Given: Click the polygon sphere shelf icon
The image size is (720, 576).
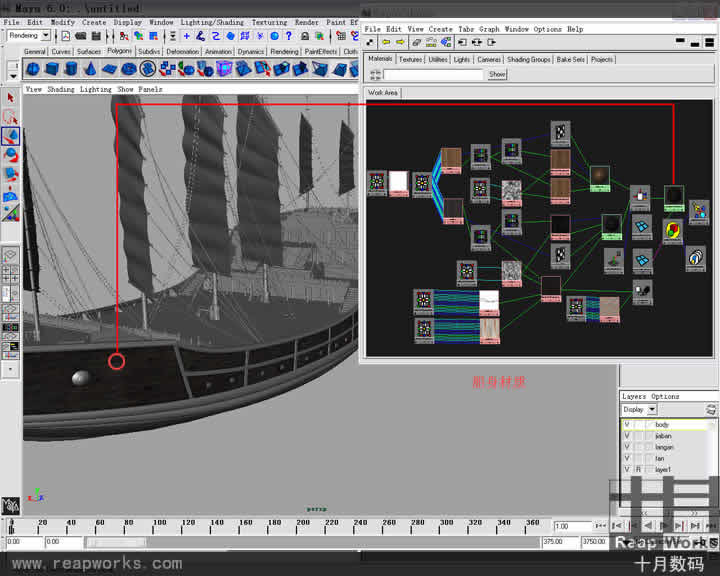Looking at the screenshot, I should [x=33, y=69].
